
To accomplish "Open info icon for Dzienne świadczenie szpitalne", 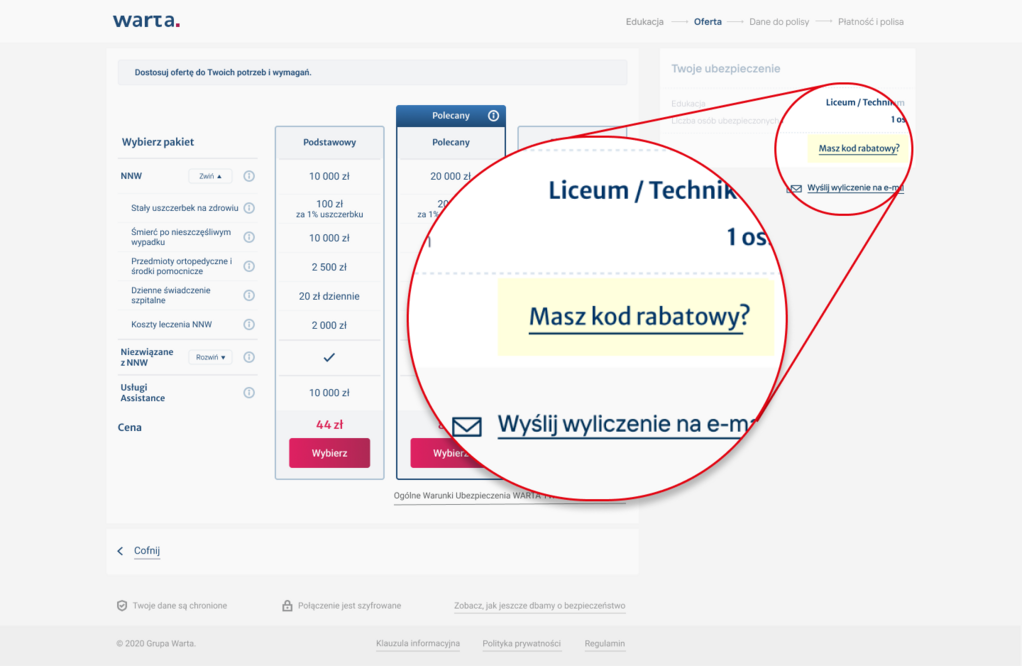I will (x=249, y=295).
